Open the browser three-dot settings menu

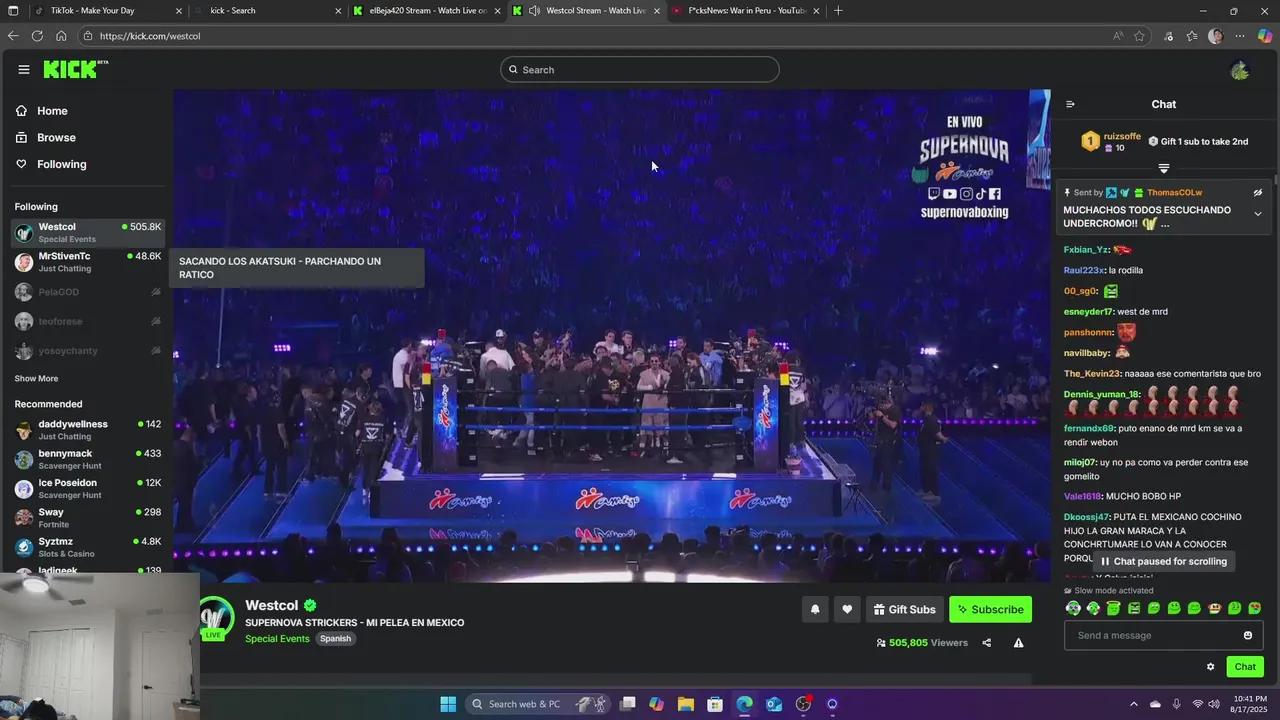1240,36
